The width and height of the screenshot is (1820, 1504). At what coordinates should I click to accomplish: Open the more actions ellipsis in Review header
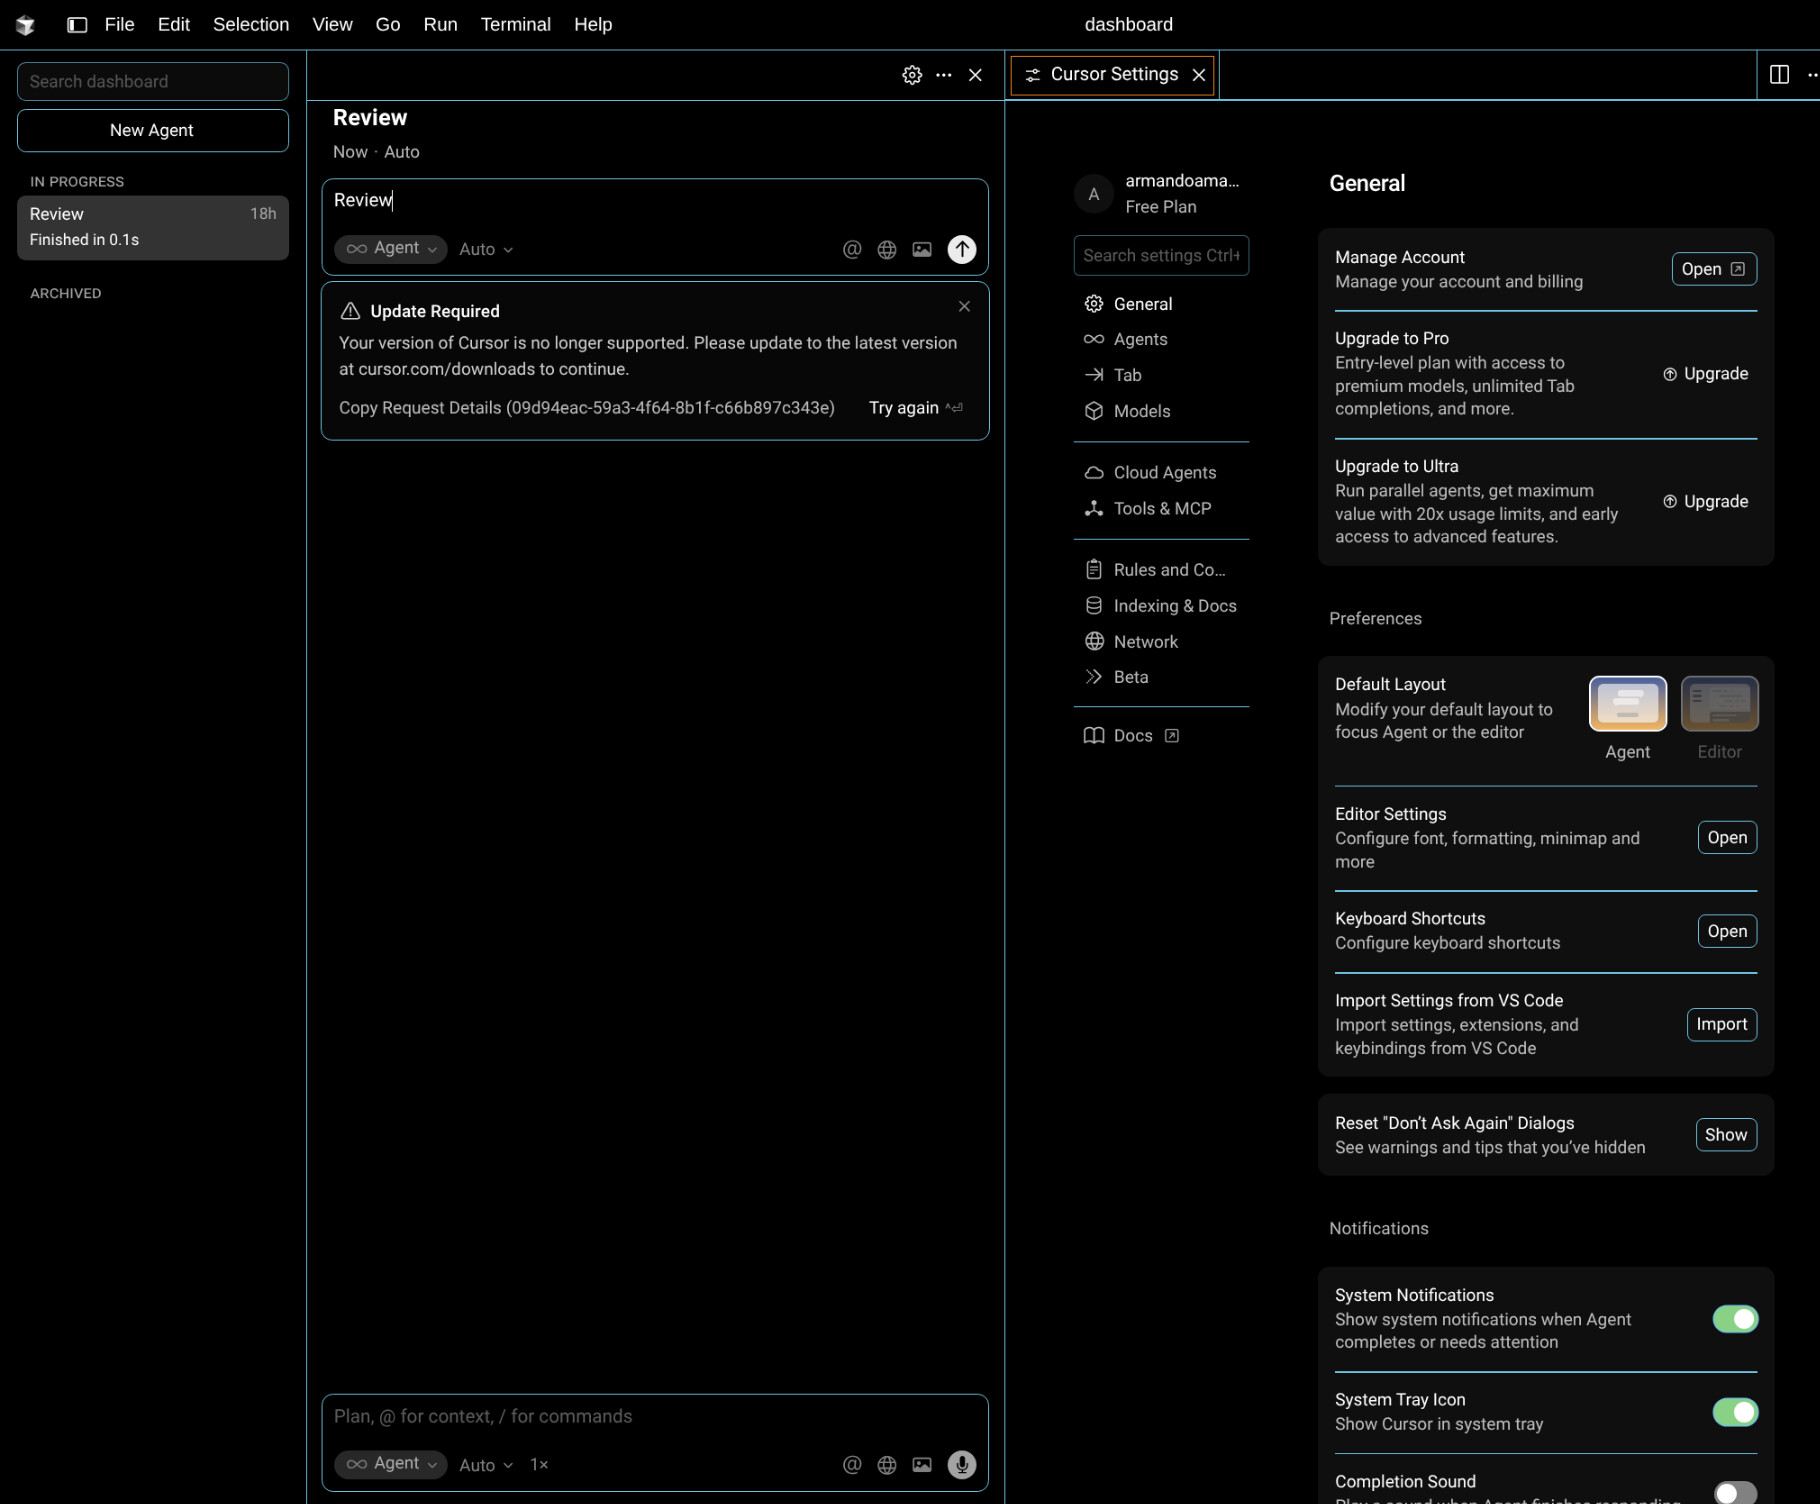point(944,75)
